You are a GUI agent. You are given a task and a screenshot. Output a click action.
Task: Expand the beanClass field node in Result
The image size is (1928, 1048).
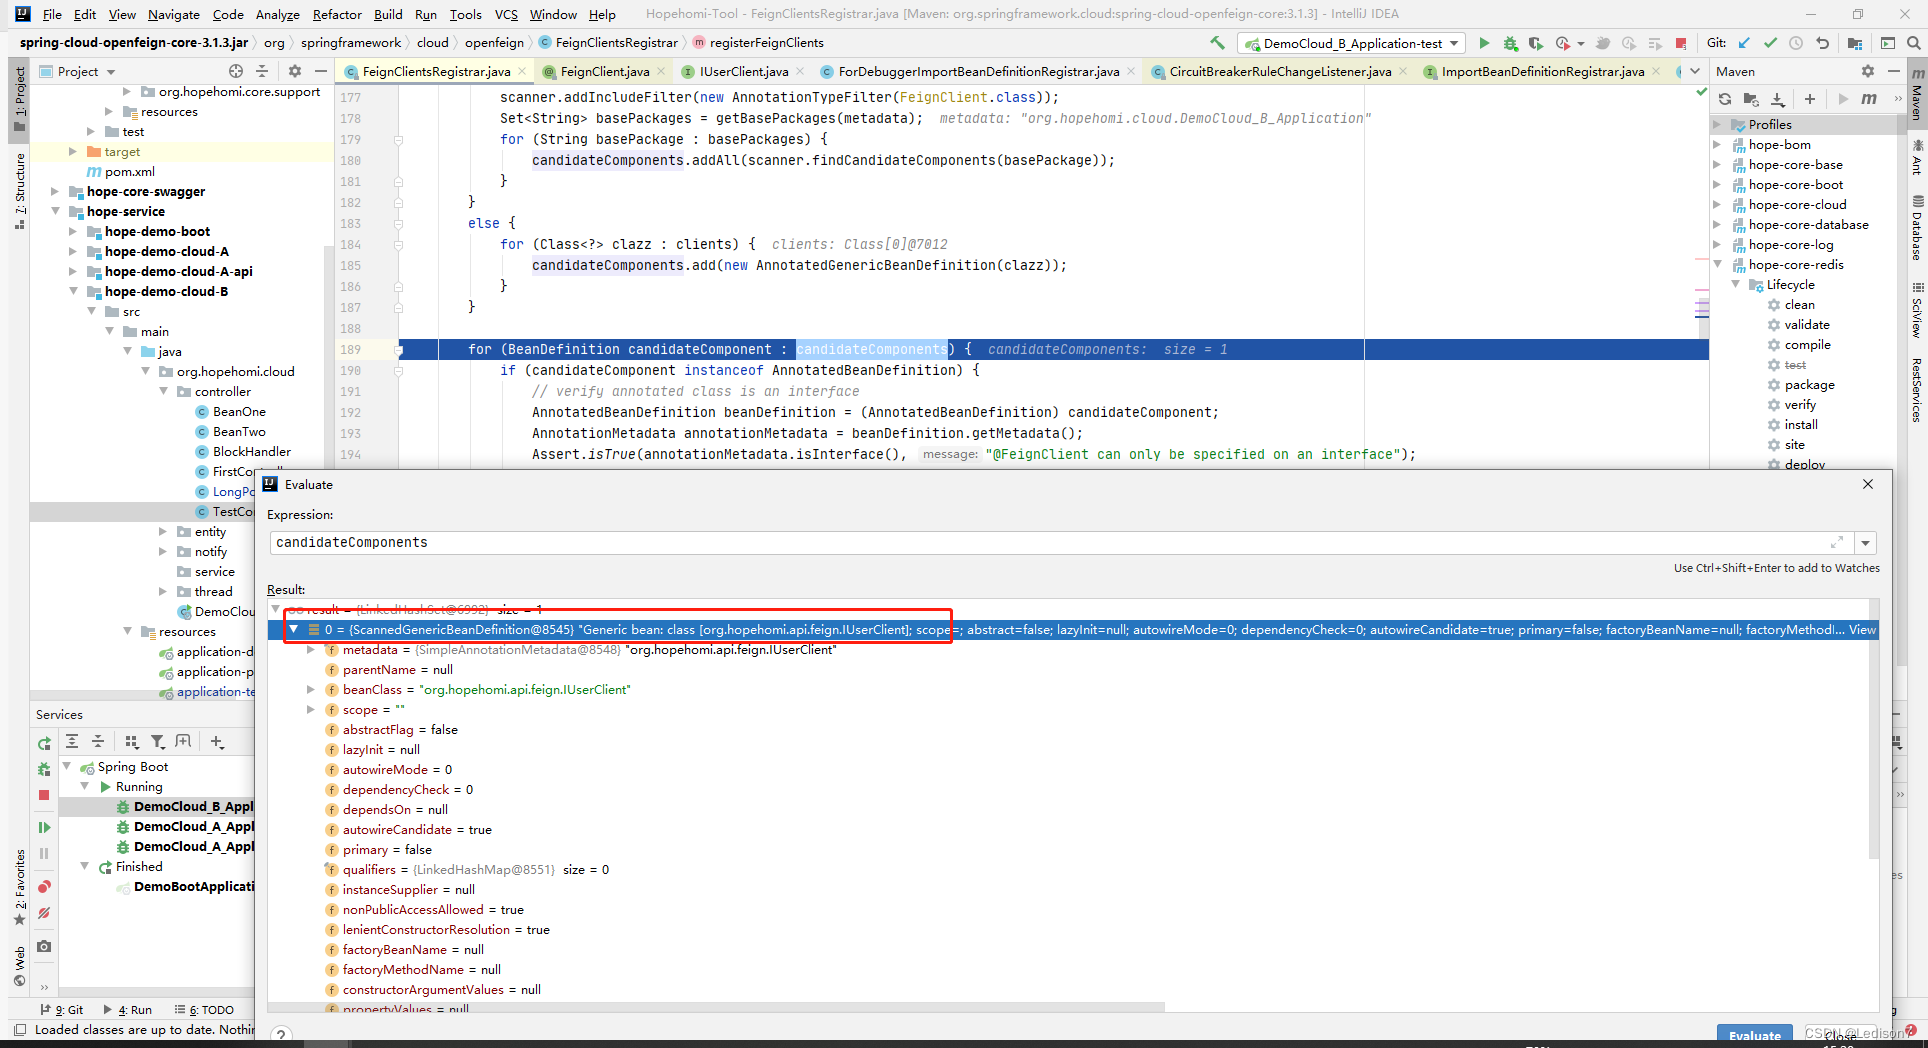[x=311, y=690]
